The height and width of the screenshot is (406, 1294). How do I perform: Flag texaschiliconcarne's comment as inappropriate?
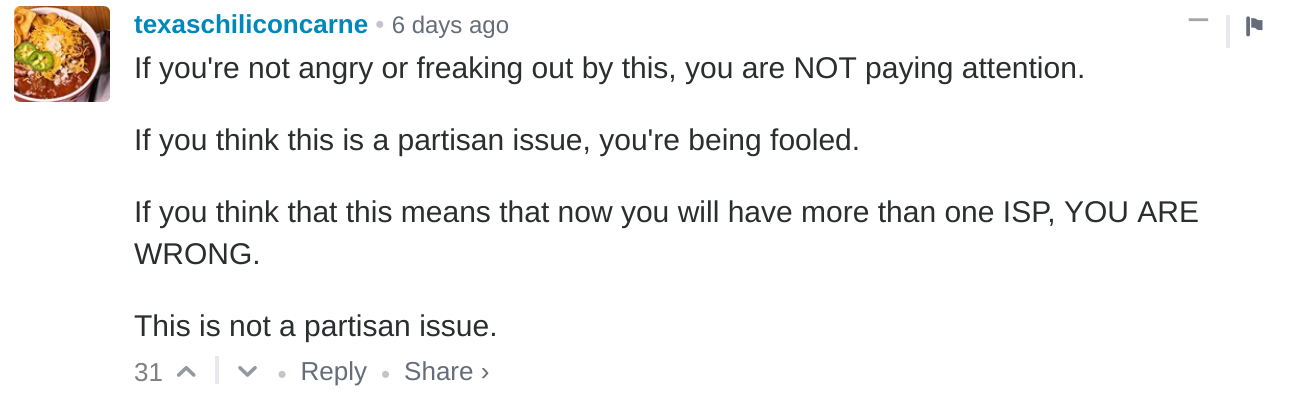pos(1254,27)
